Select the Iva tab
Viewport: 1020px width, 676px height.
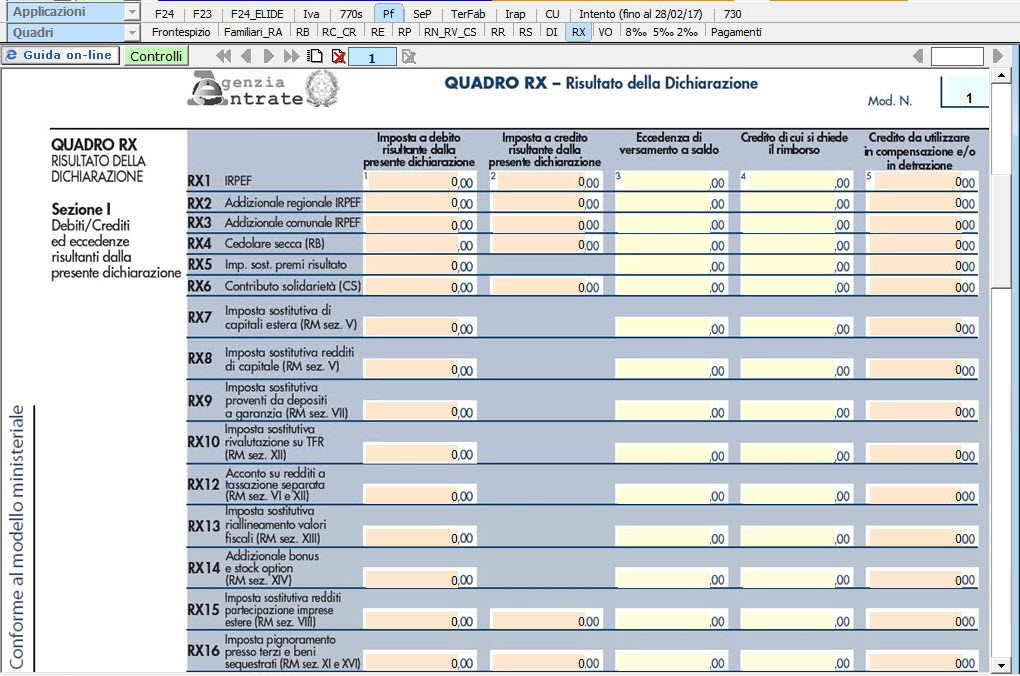312,14
